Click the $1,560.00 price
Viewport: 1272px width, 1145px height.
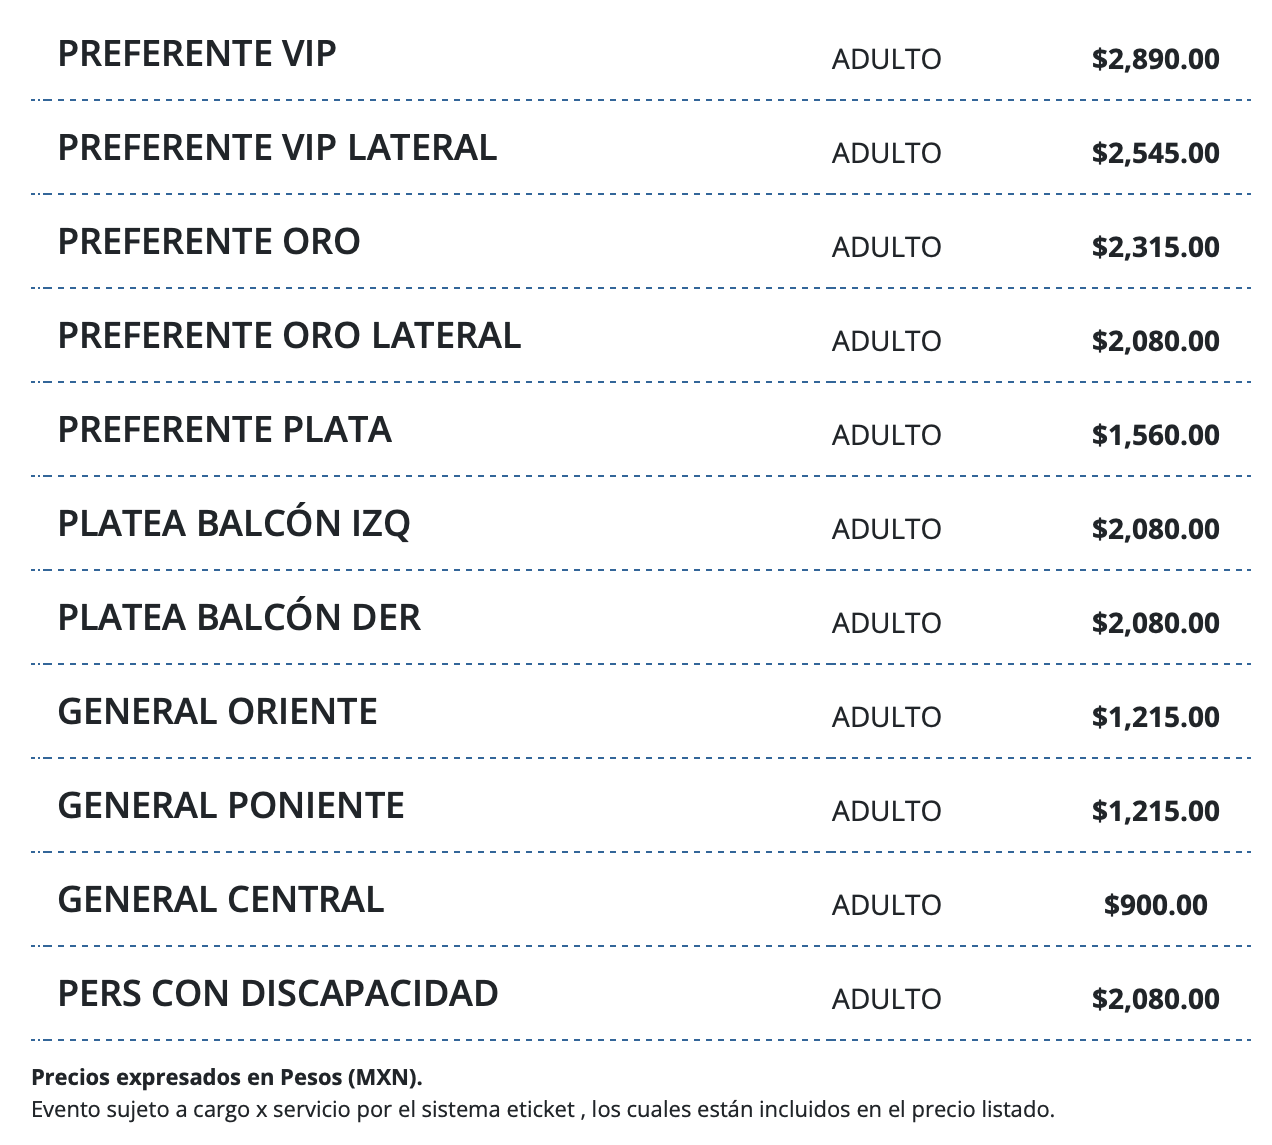point(1155,435)
